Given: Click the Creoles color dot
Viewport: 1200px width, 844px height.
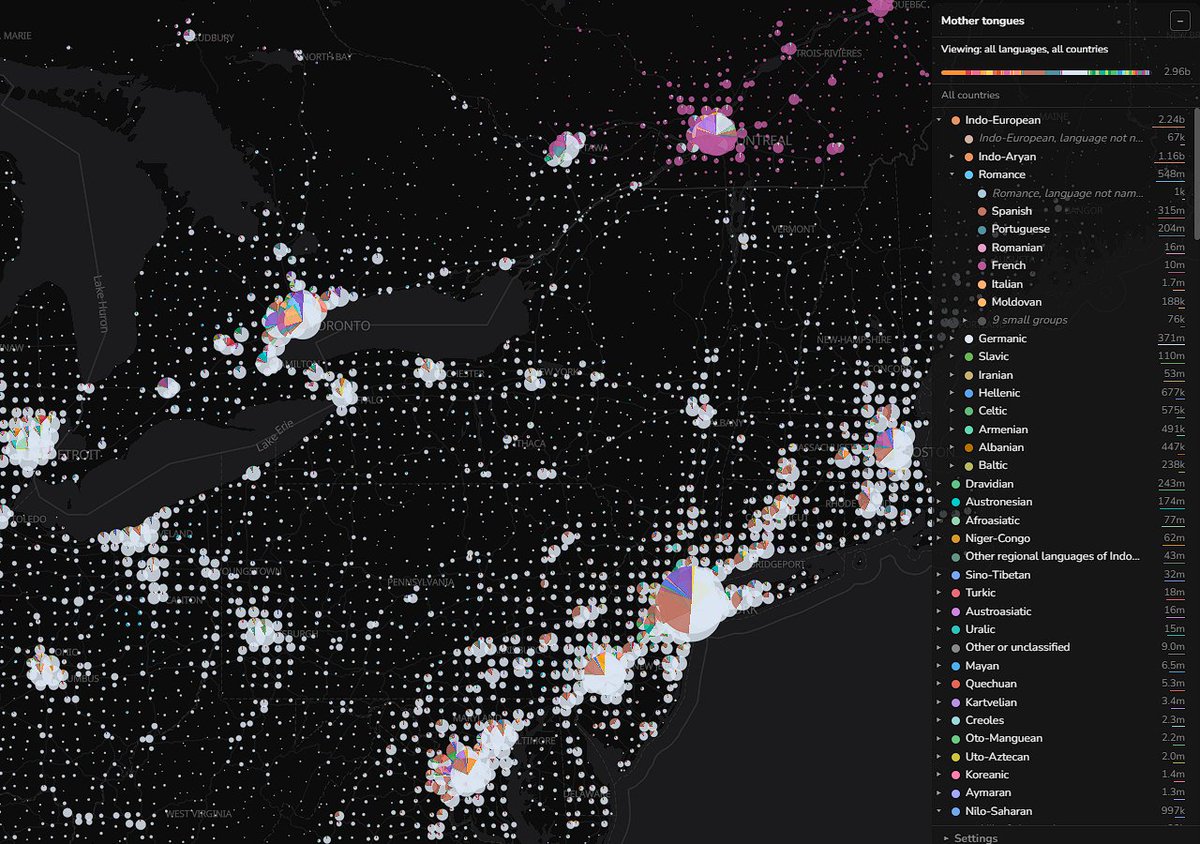Looking at the screenshot, I should point(956,720).
